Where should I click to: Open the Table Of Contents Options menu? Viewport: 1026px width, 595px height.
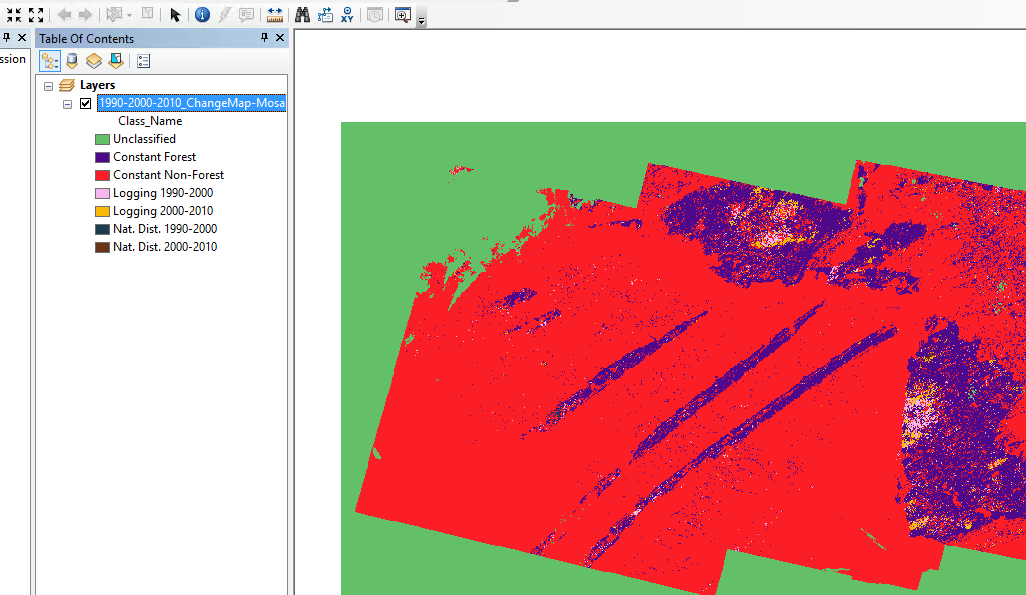tap(143, 61)
